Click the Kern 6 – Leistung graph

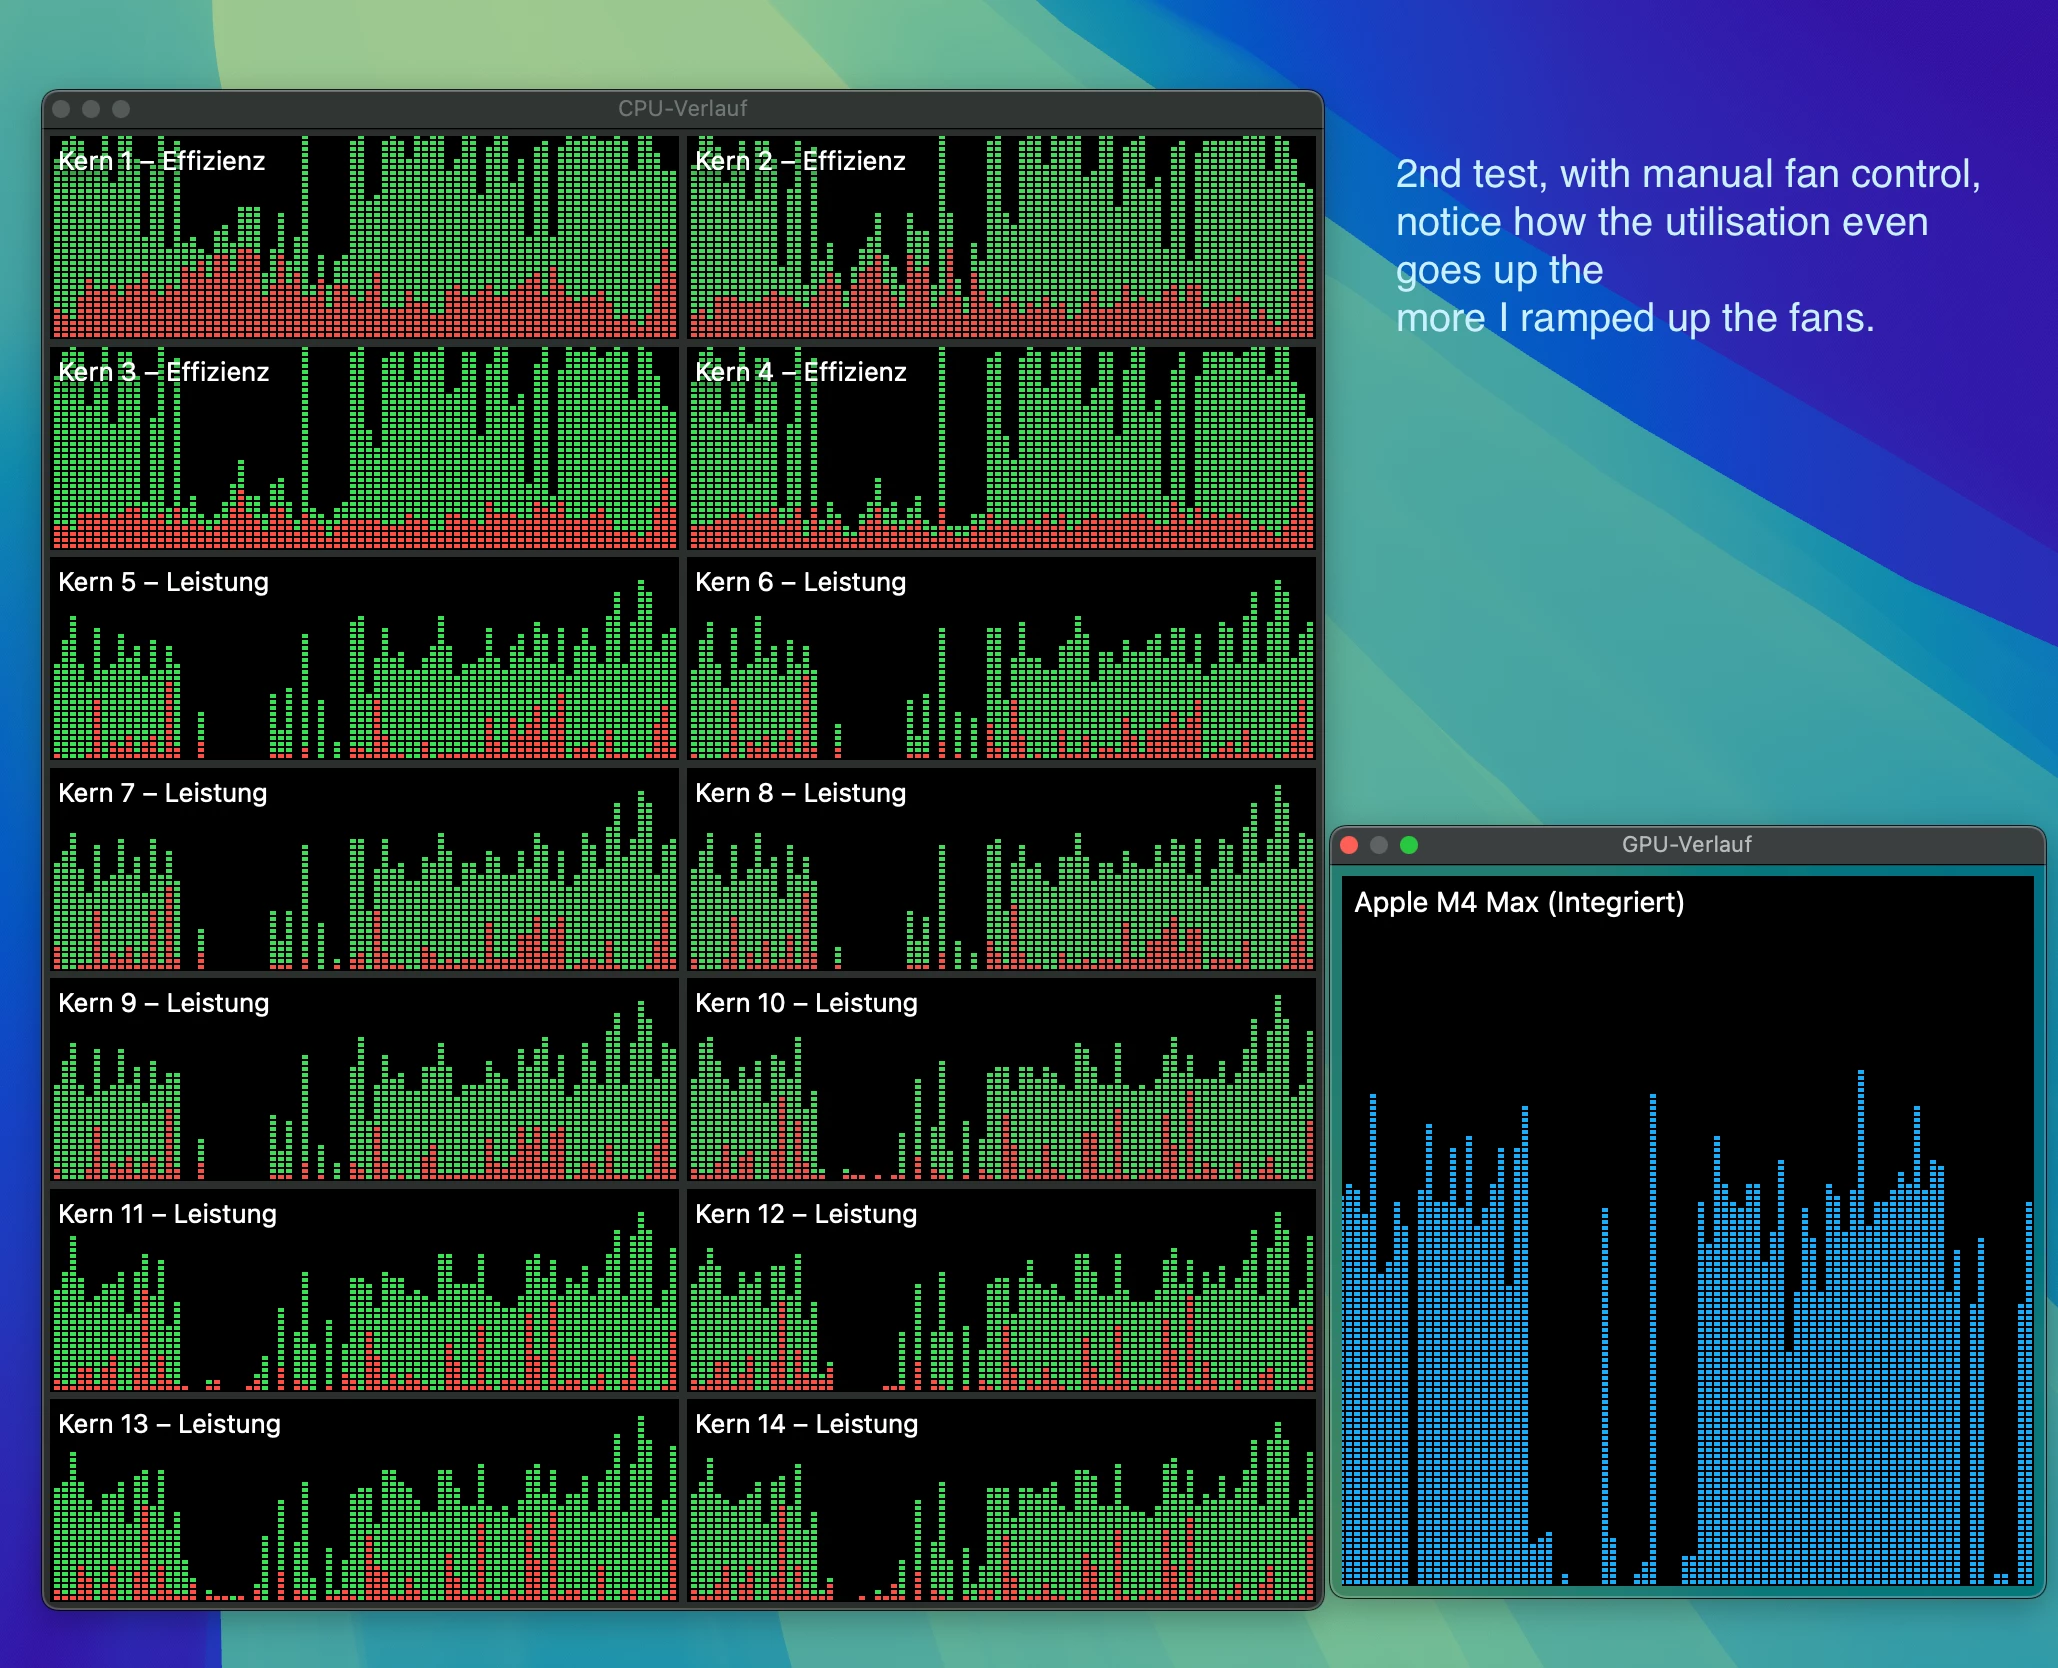pyautogui.click(x=1001, y=658)
